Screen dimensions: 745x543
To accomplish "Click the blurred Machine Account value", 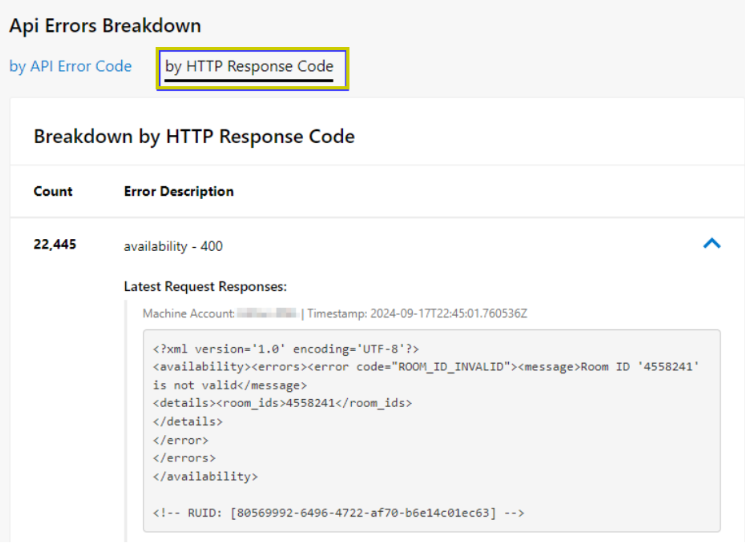I will [x=267, y=313].
